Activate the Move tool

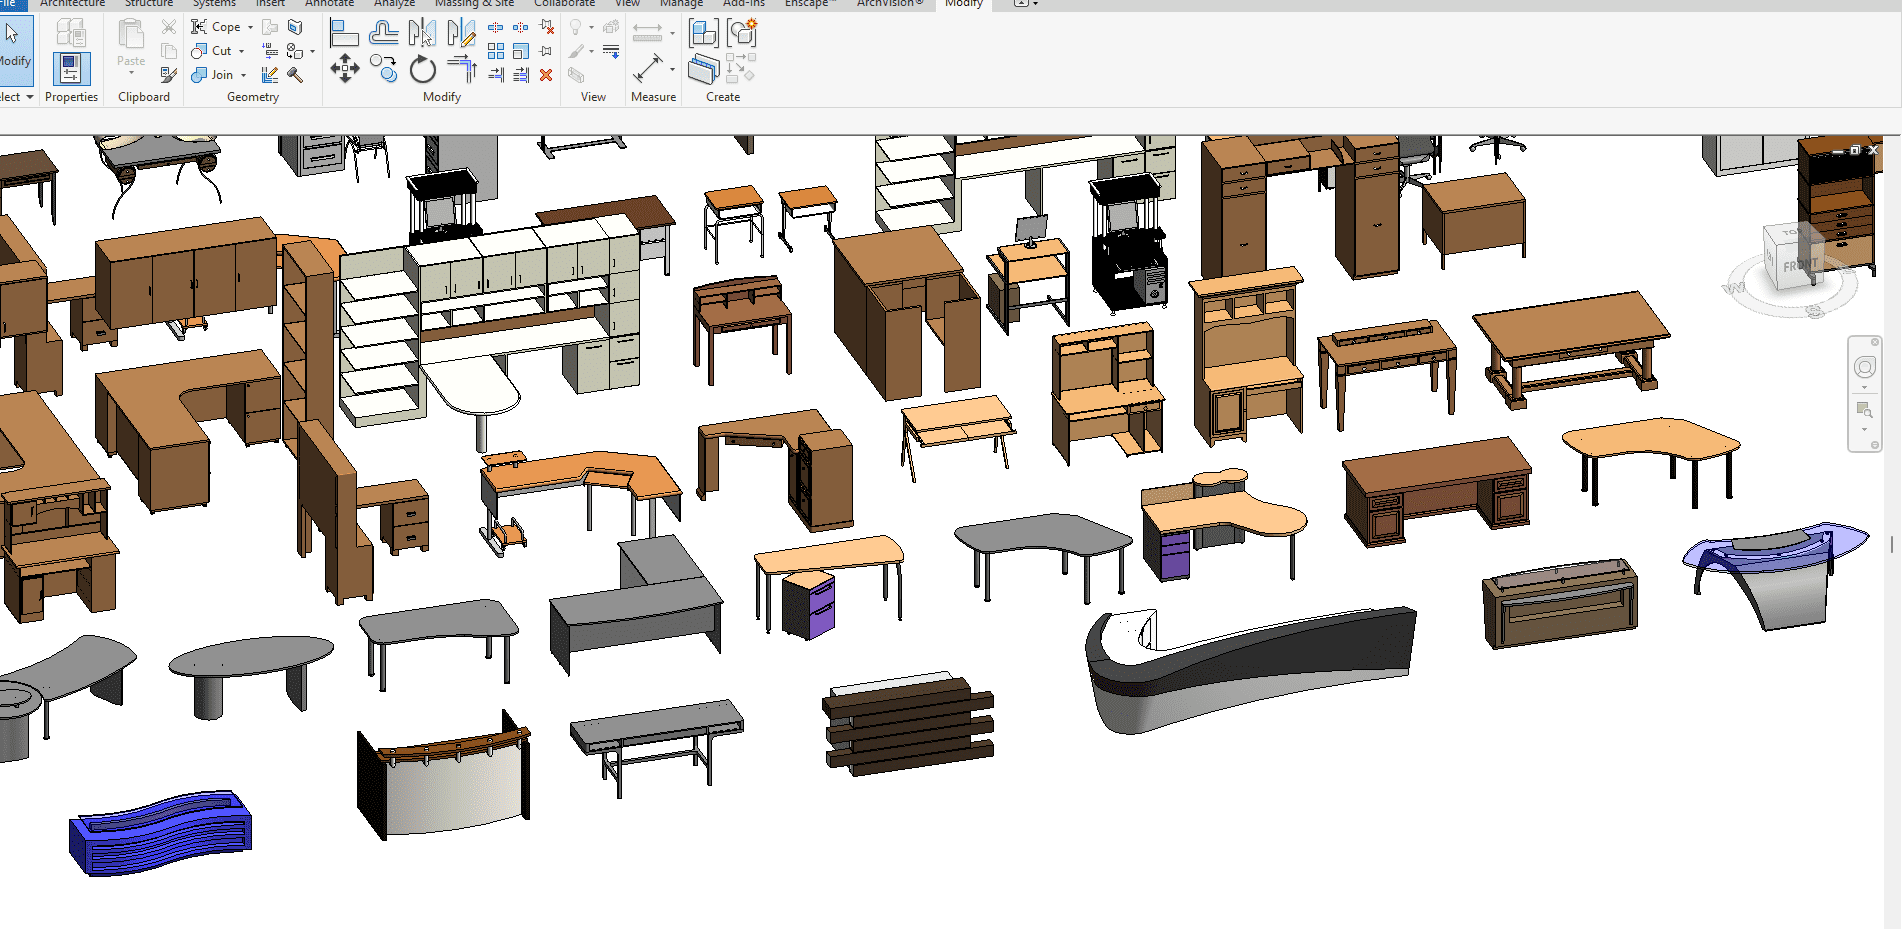click(x=344, y=69)
